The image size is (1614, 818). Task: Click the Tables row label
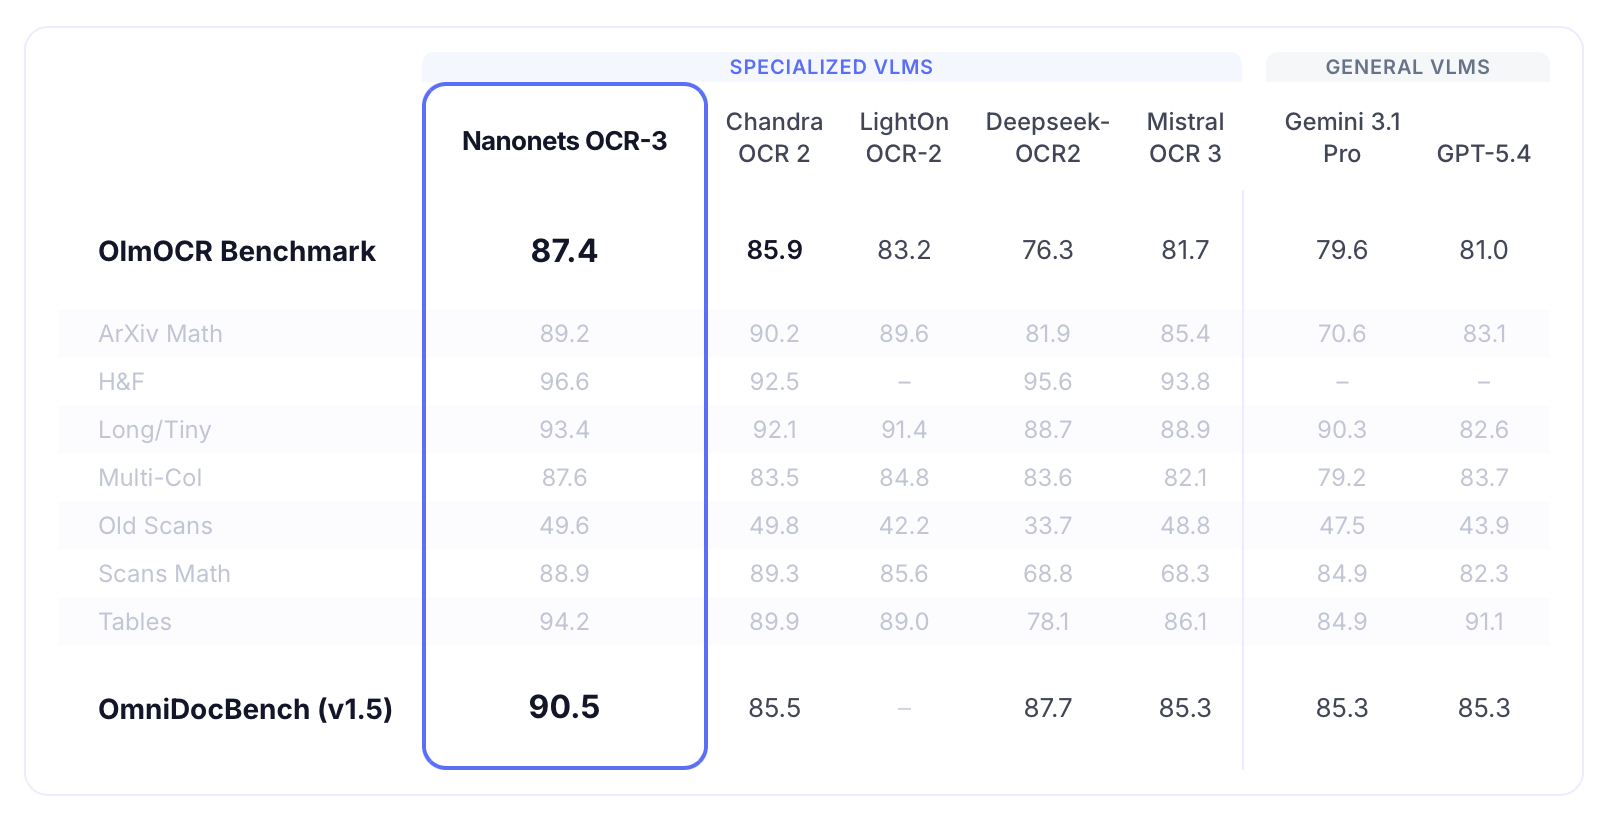pos(135,622)
